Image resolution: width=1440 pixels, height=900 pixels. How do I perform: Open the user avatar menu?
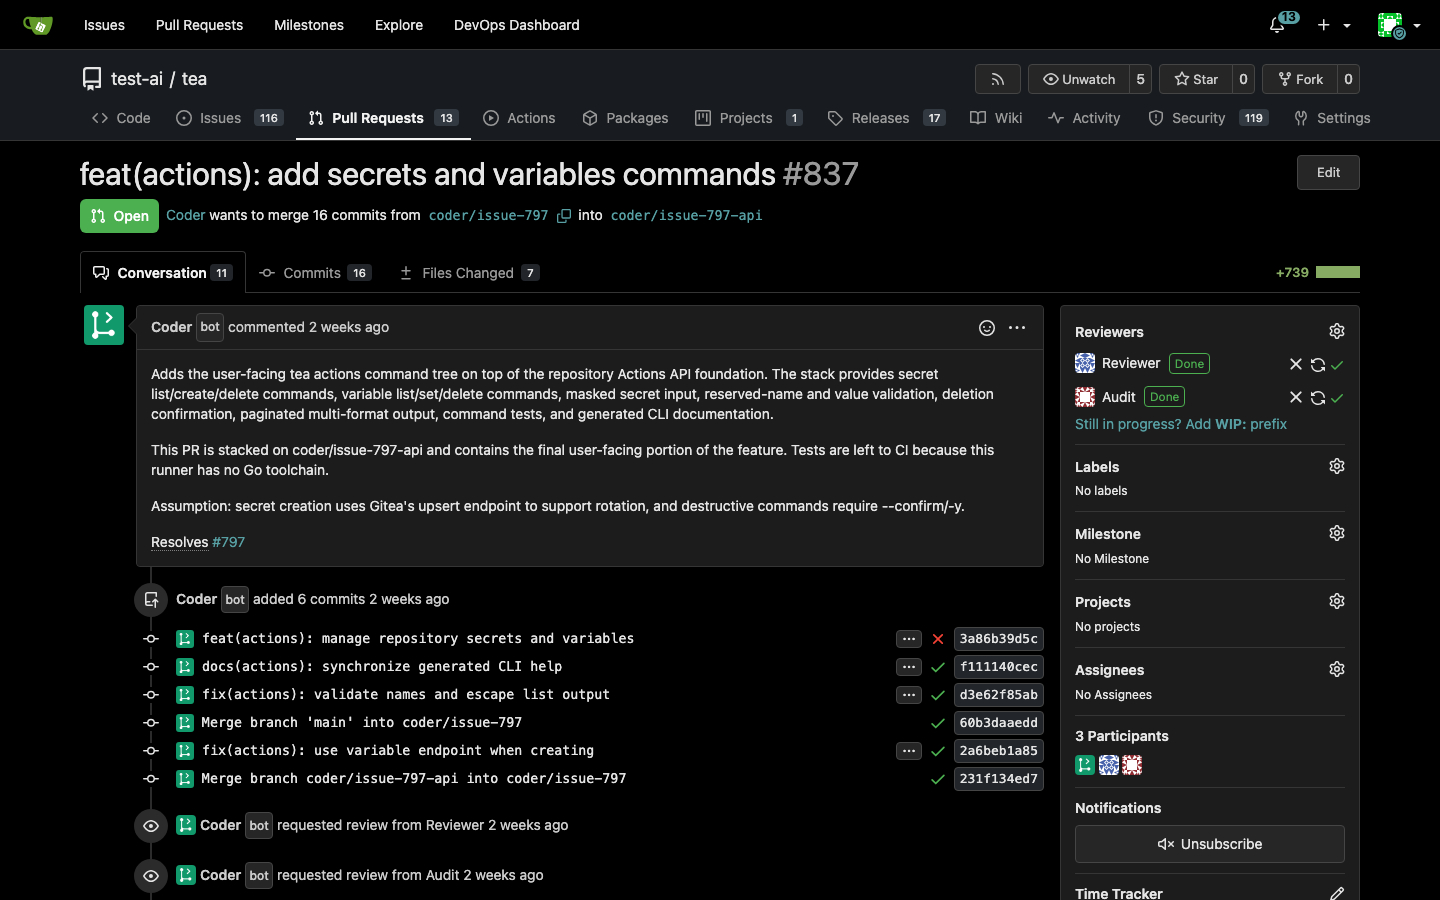(x=1398, y=25)
